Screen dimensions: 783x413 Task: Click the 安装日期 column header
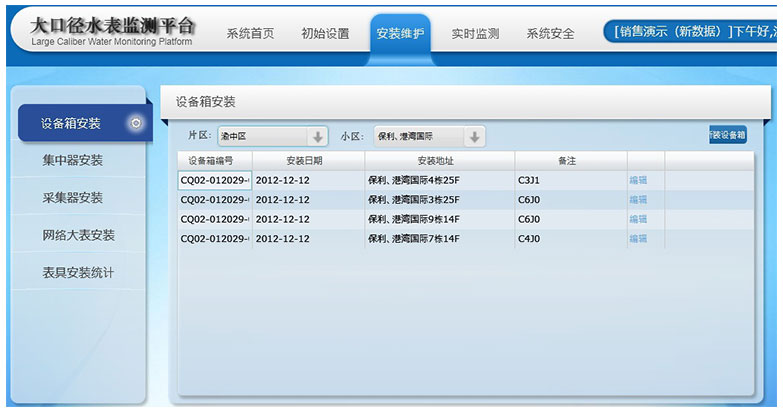tap(308, 161)
